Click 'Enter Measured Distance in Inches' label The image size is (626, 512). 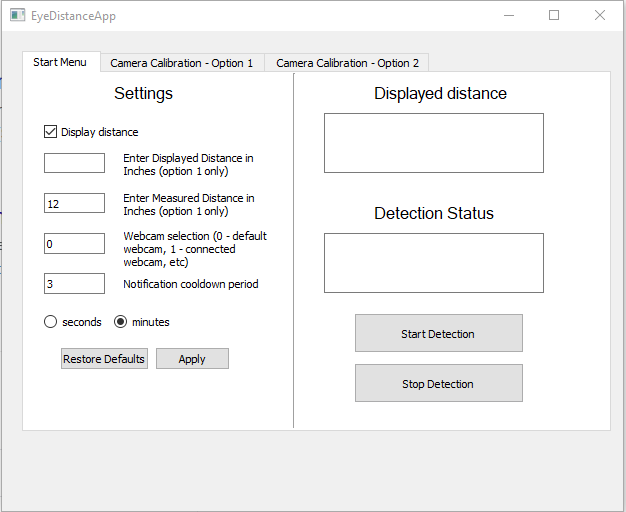tap(188, 204)
